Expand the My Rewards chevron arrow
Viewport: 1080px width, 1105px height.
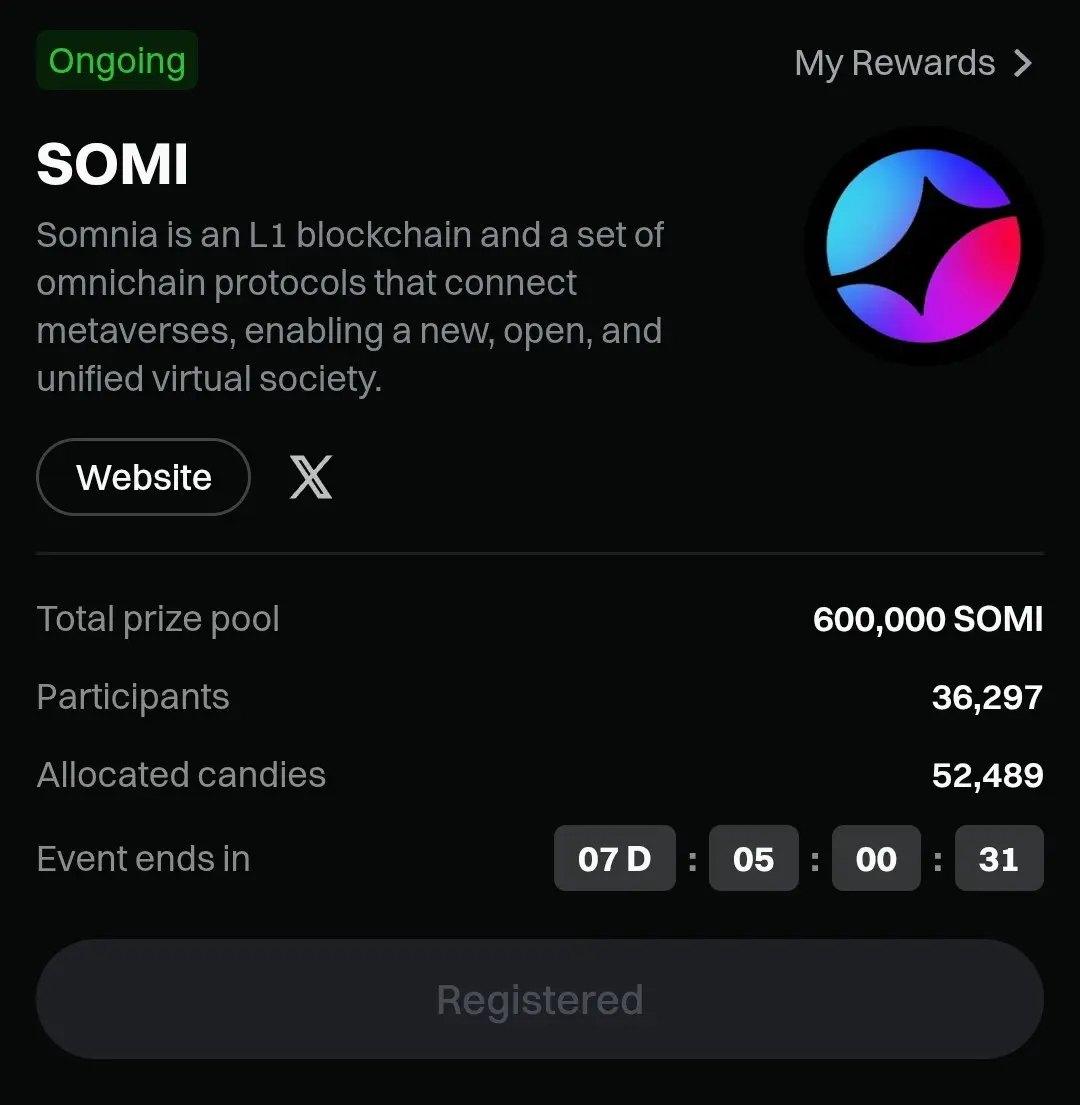tap(1023, 63)
